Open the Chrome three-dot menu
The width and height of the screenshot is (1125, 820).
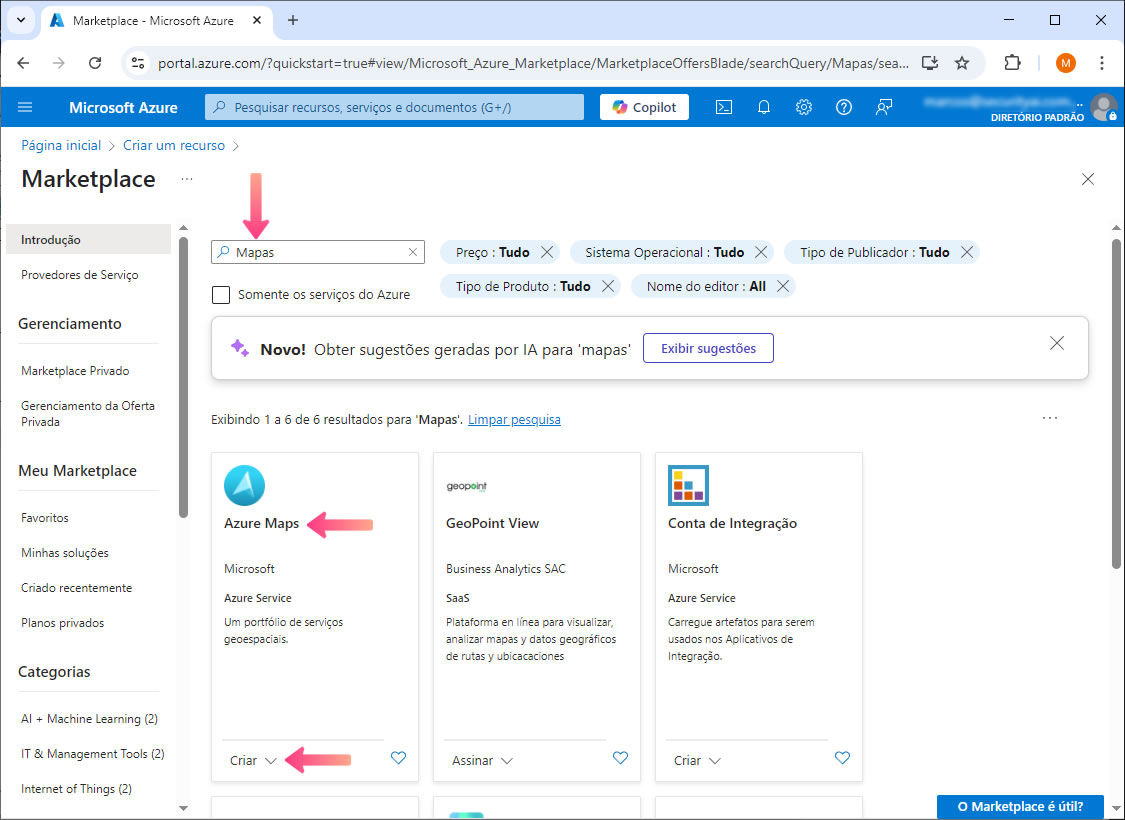pyautogui.click(x=1101, y=63)
